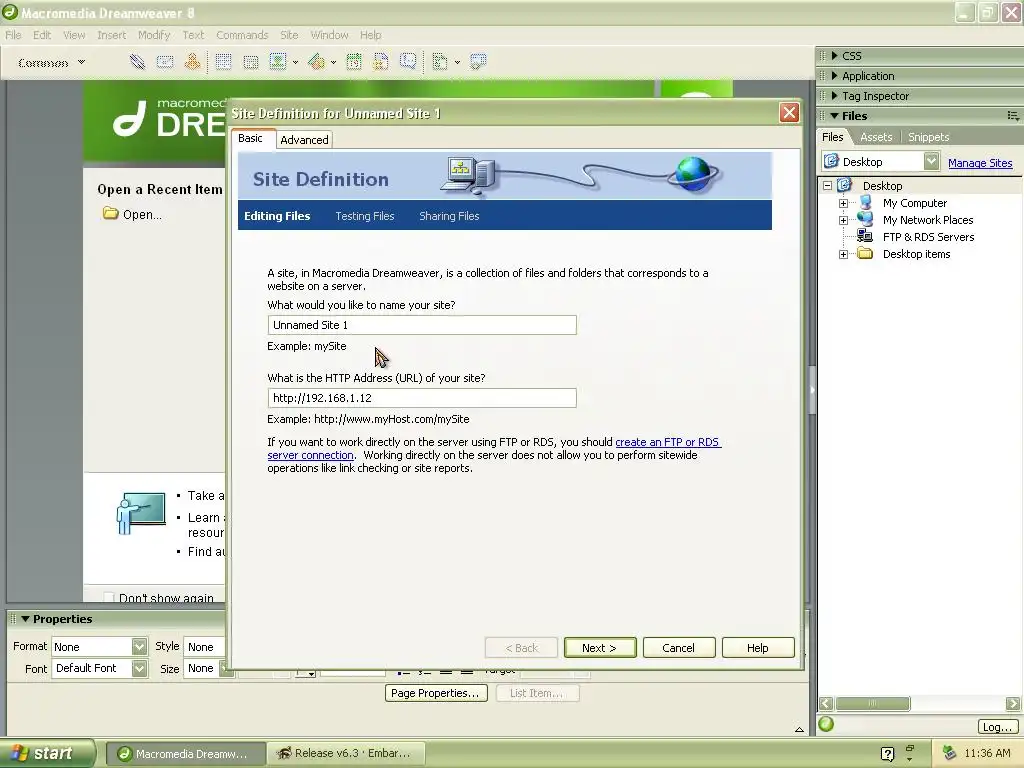Open the Desktop site dropdown in Files panel
The image size is (1024, 768).
tap(931, 161)
